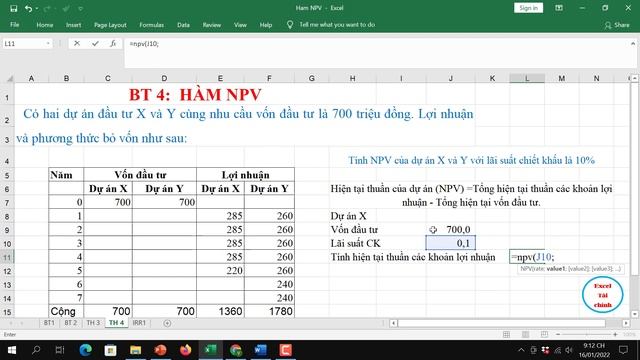The height and width of the screenshot is (360, 640).
Task: Confirm the formula with the checkmark icon
Action: 95,43
